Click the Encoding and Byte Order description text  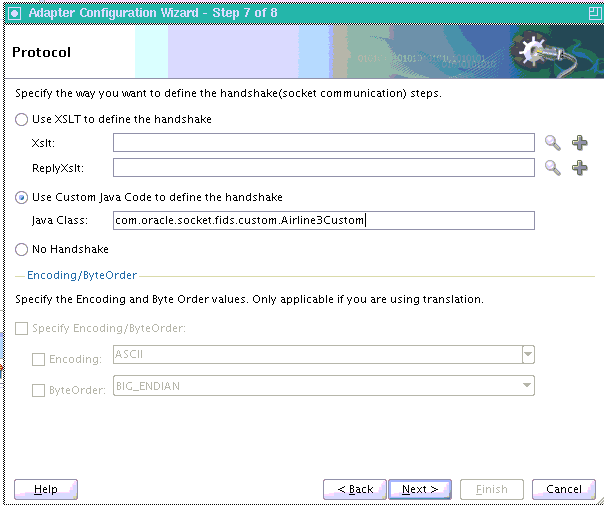coord(249,299)
